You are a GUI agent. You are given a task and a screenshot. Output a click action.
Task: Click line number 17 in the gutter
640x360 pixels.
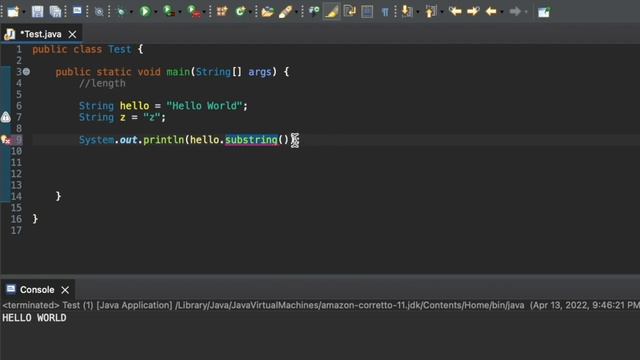(16, 230)
